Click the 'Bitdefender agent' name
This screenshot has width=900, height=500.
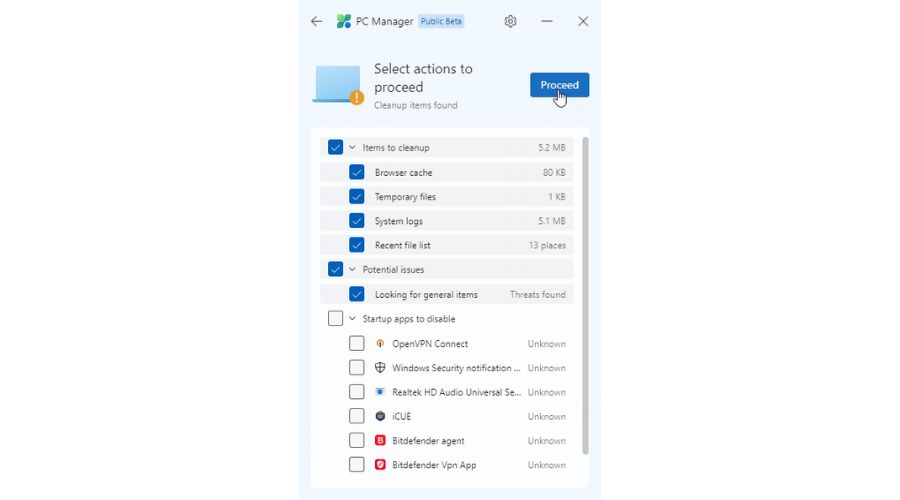pos(428,440)
